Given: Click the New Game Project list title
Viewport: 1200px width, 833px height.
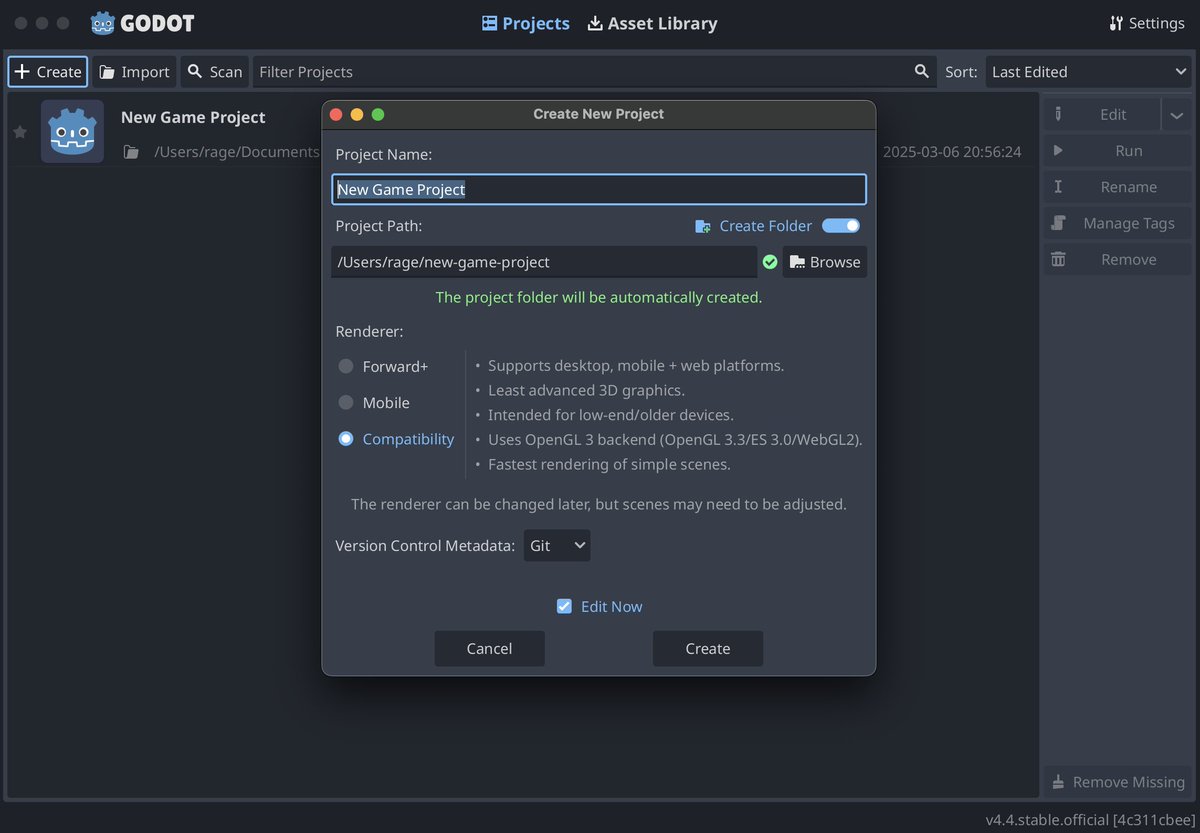Looking at the screenshot, I should pos(193,117).
